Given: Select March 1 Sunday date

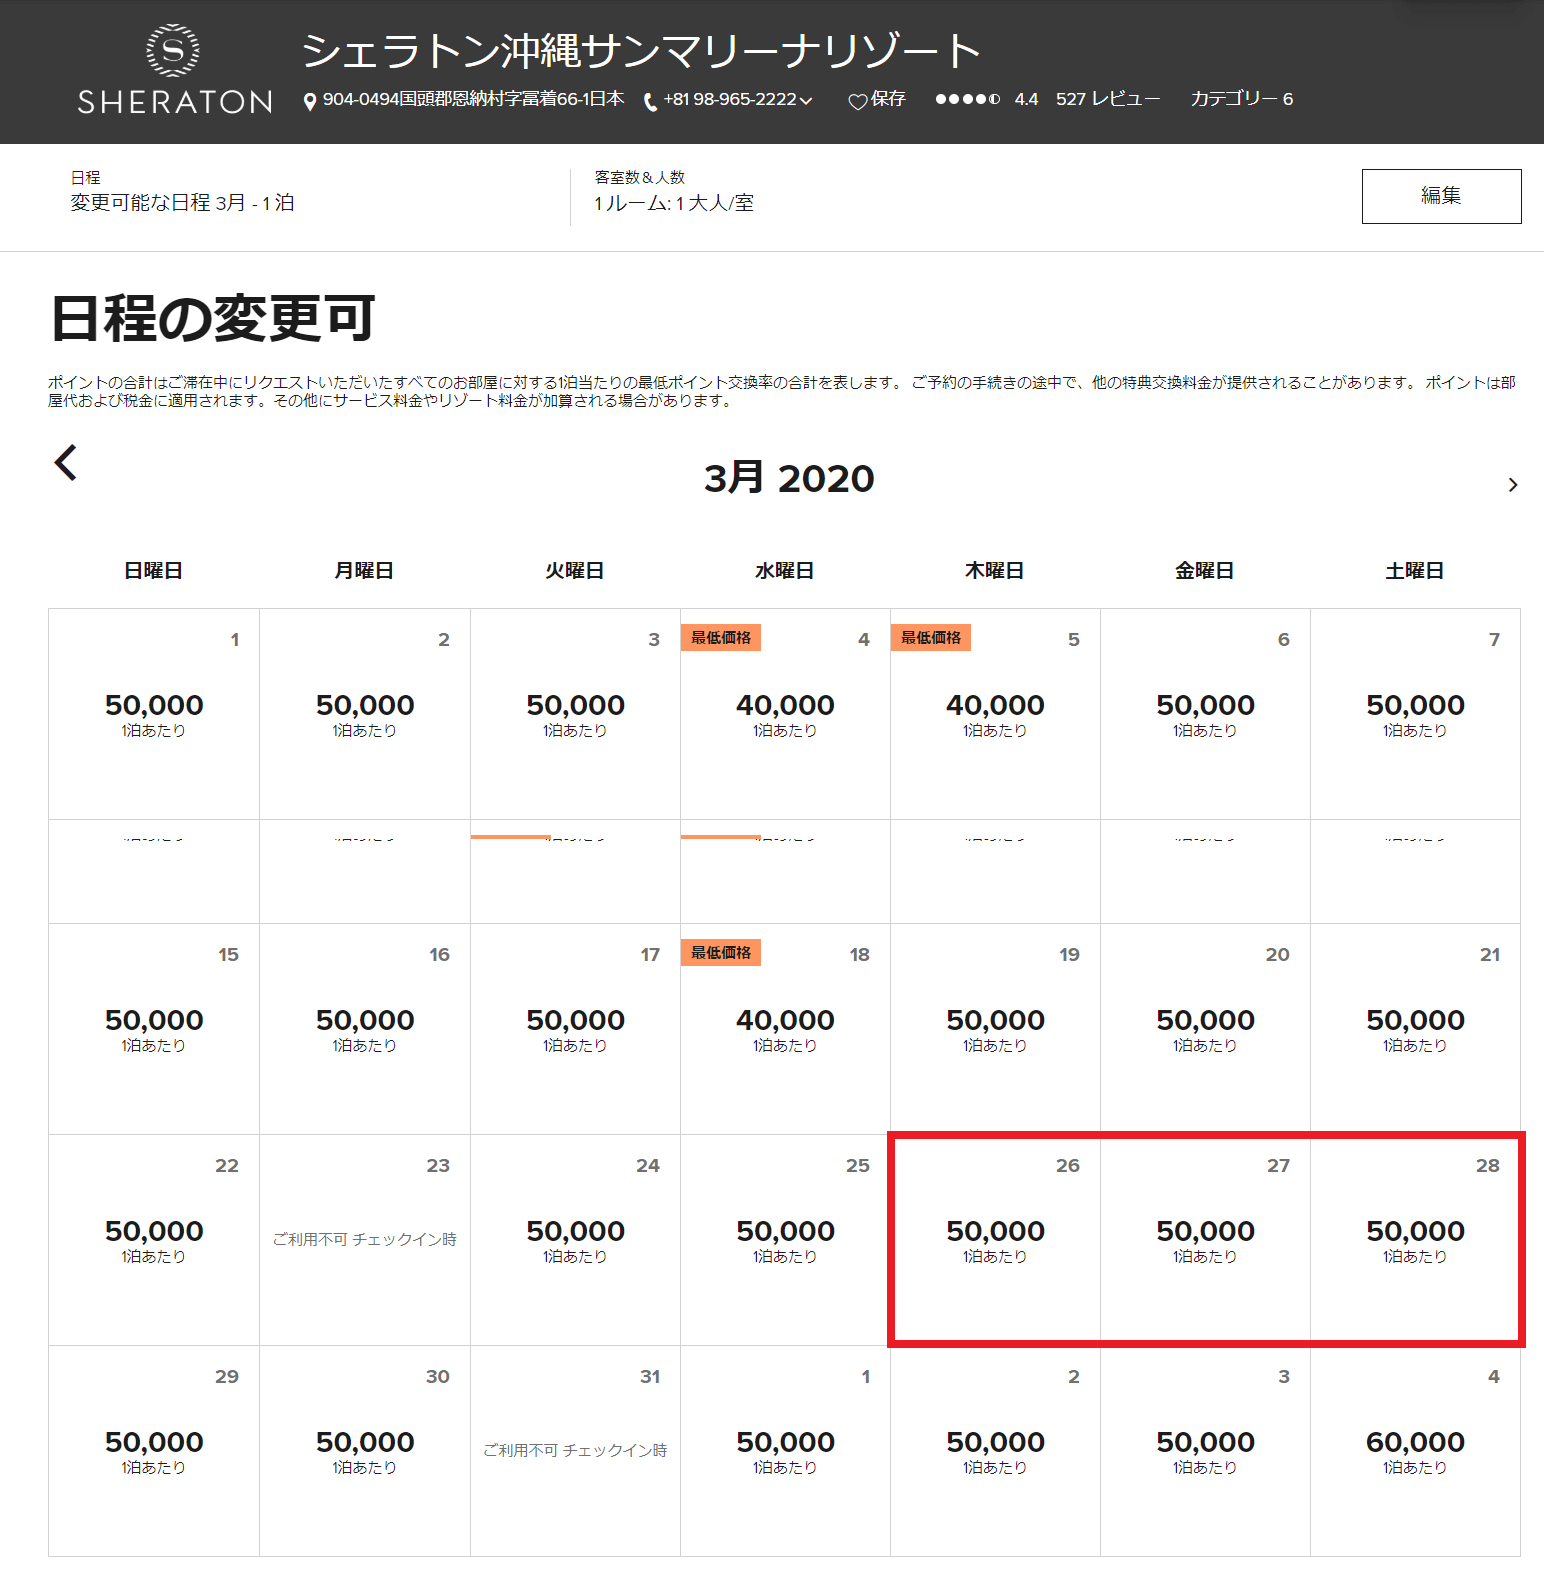Looking at the screenshot, I should [x=154, y=714].
